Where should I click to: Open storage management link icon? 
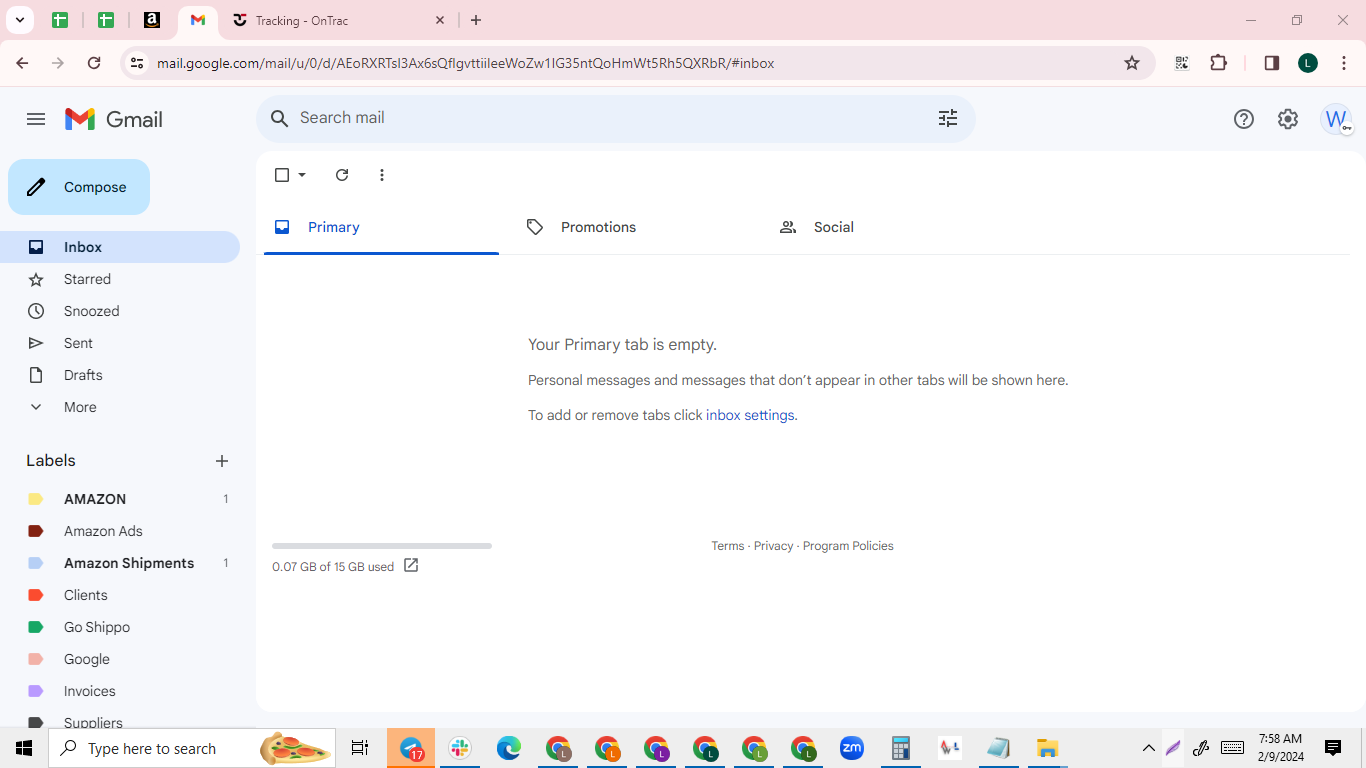pyautogui.click(x=411, y=566)
